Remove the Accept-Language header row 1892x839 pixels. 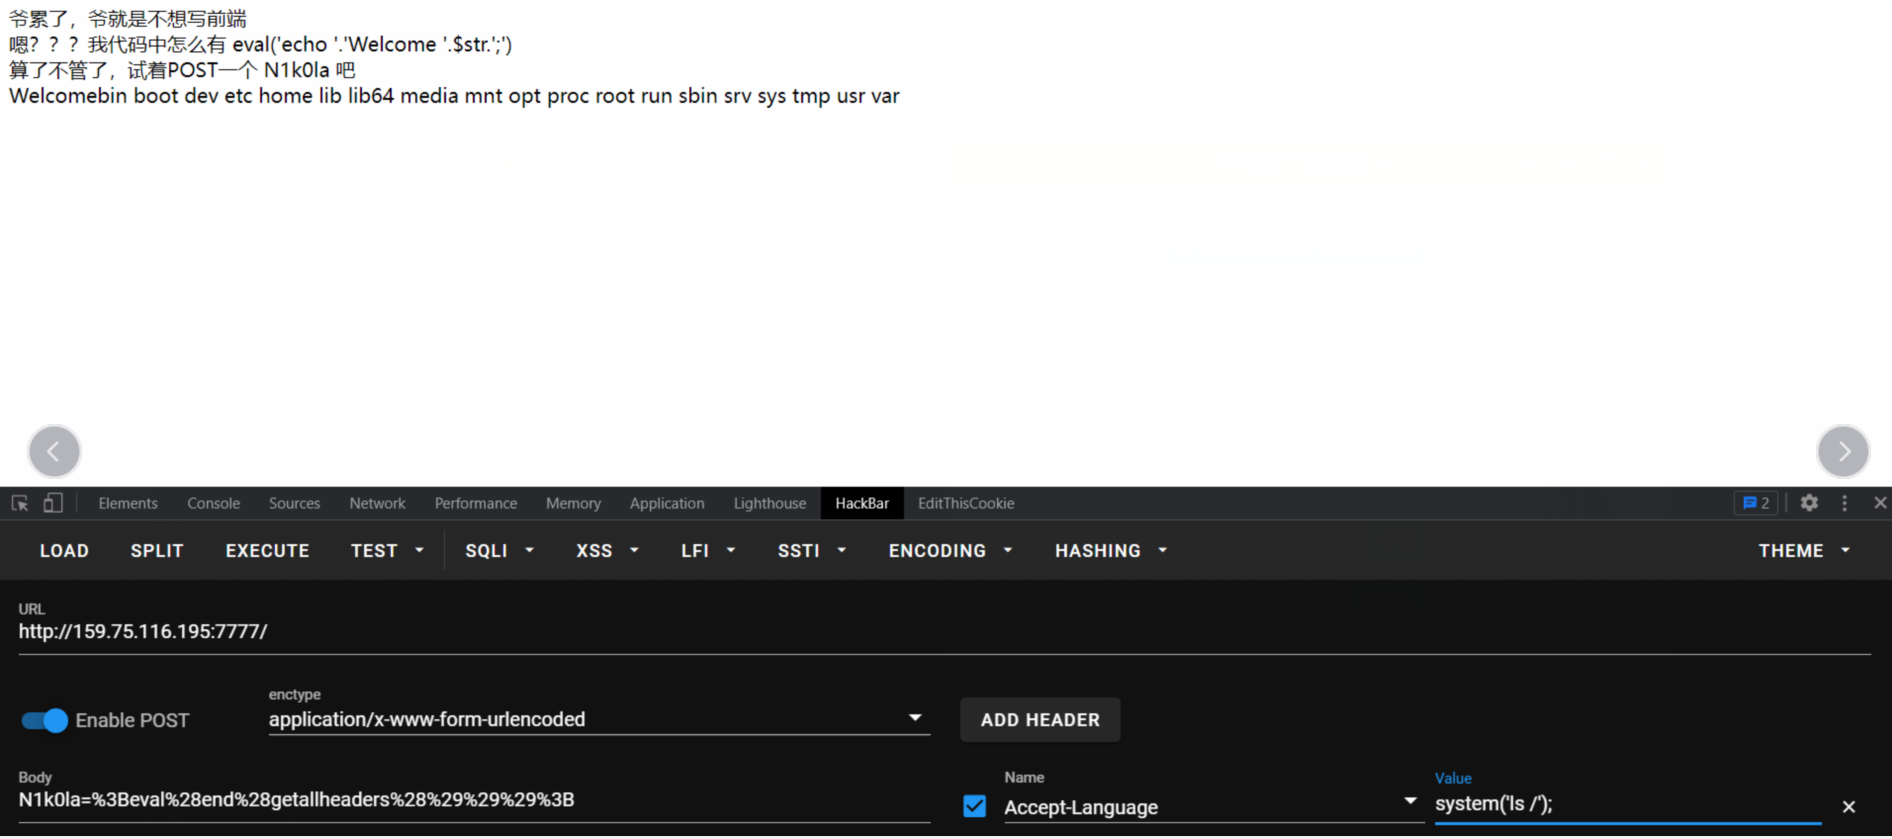(x=1849, y=806)
